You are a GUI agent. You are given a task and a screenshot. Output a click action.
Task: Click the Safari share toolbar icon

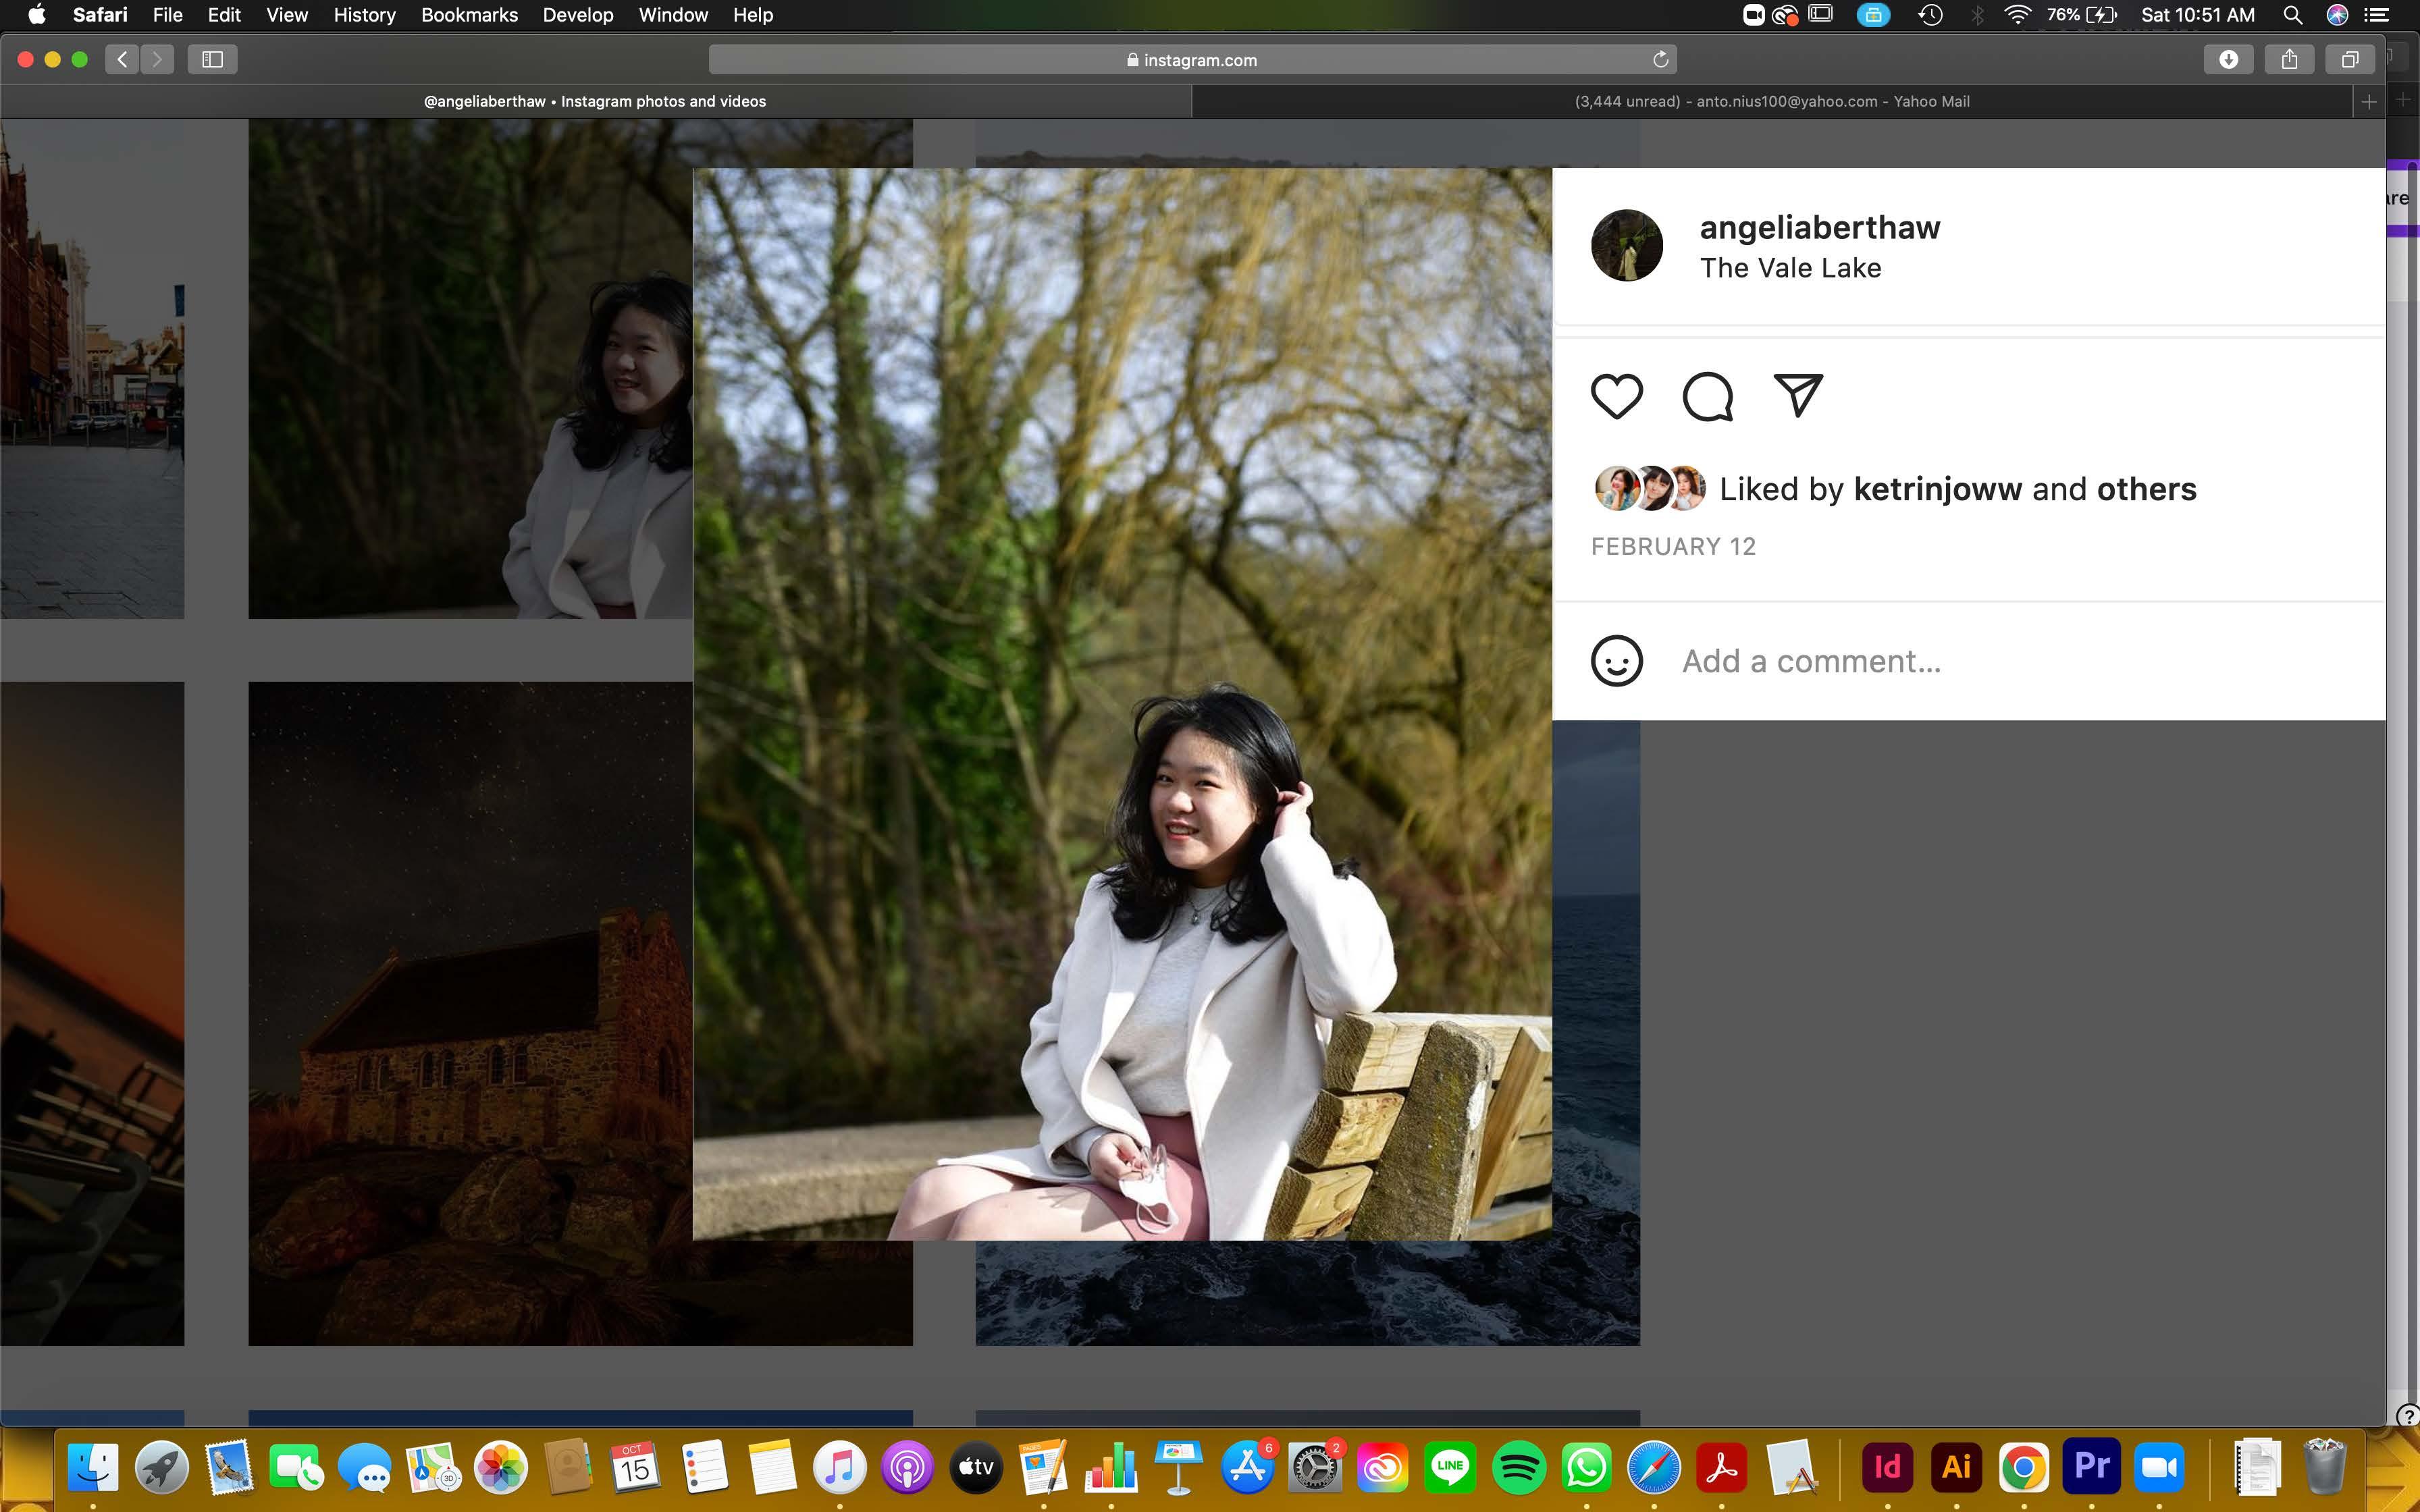pos(2289,60)
